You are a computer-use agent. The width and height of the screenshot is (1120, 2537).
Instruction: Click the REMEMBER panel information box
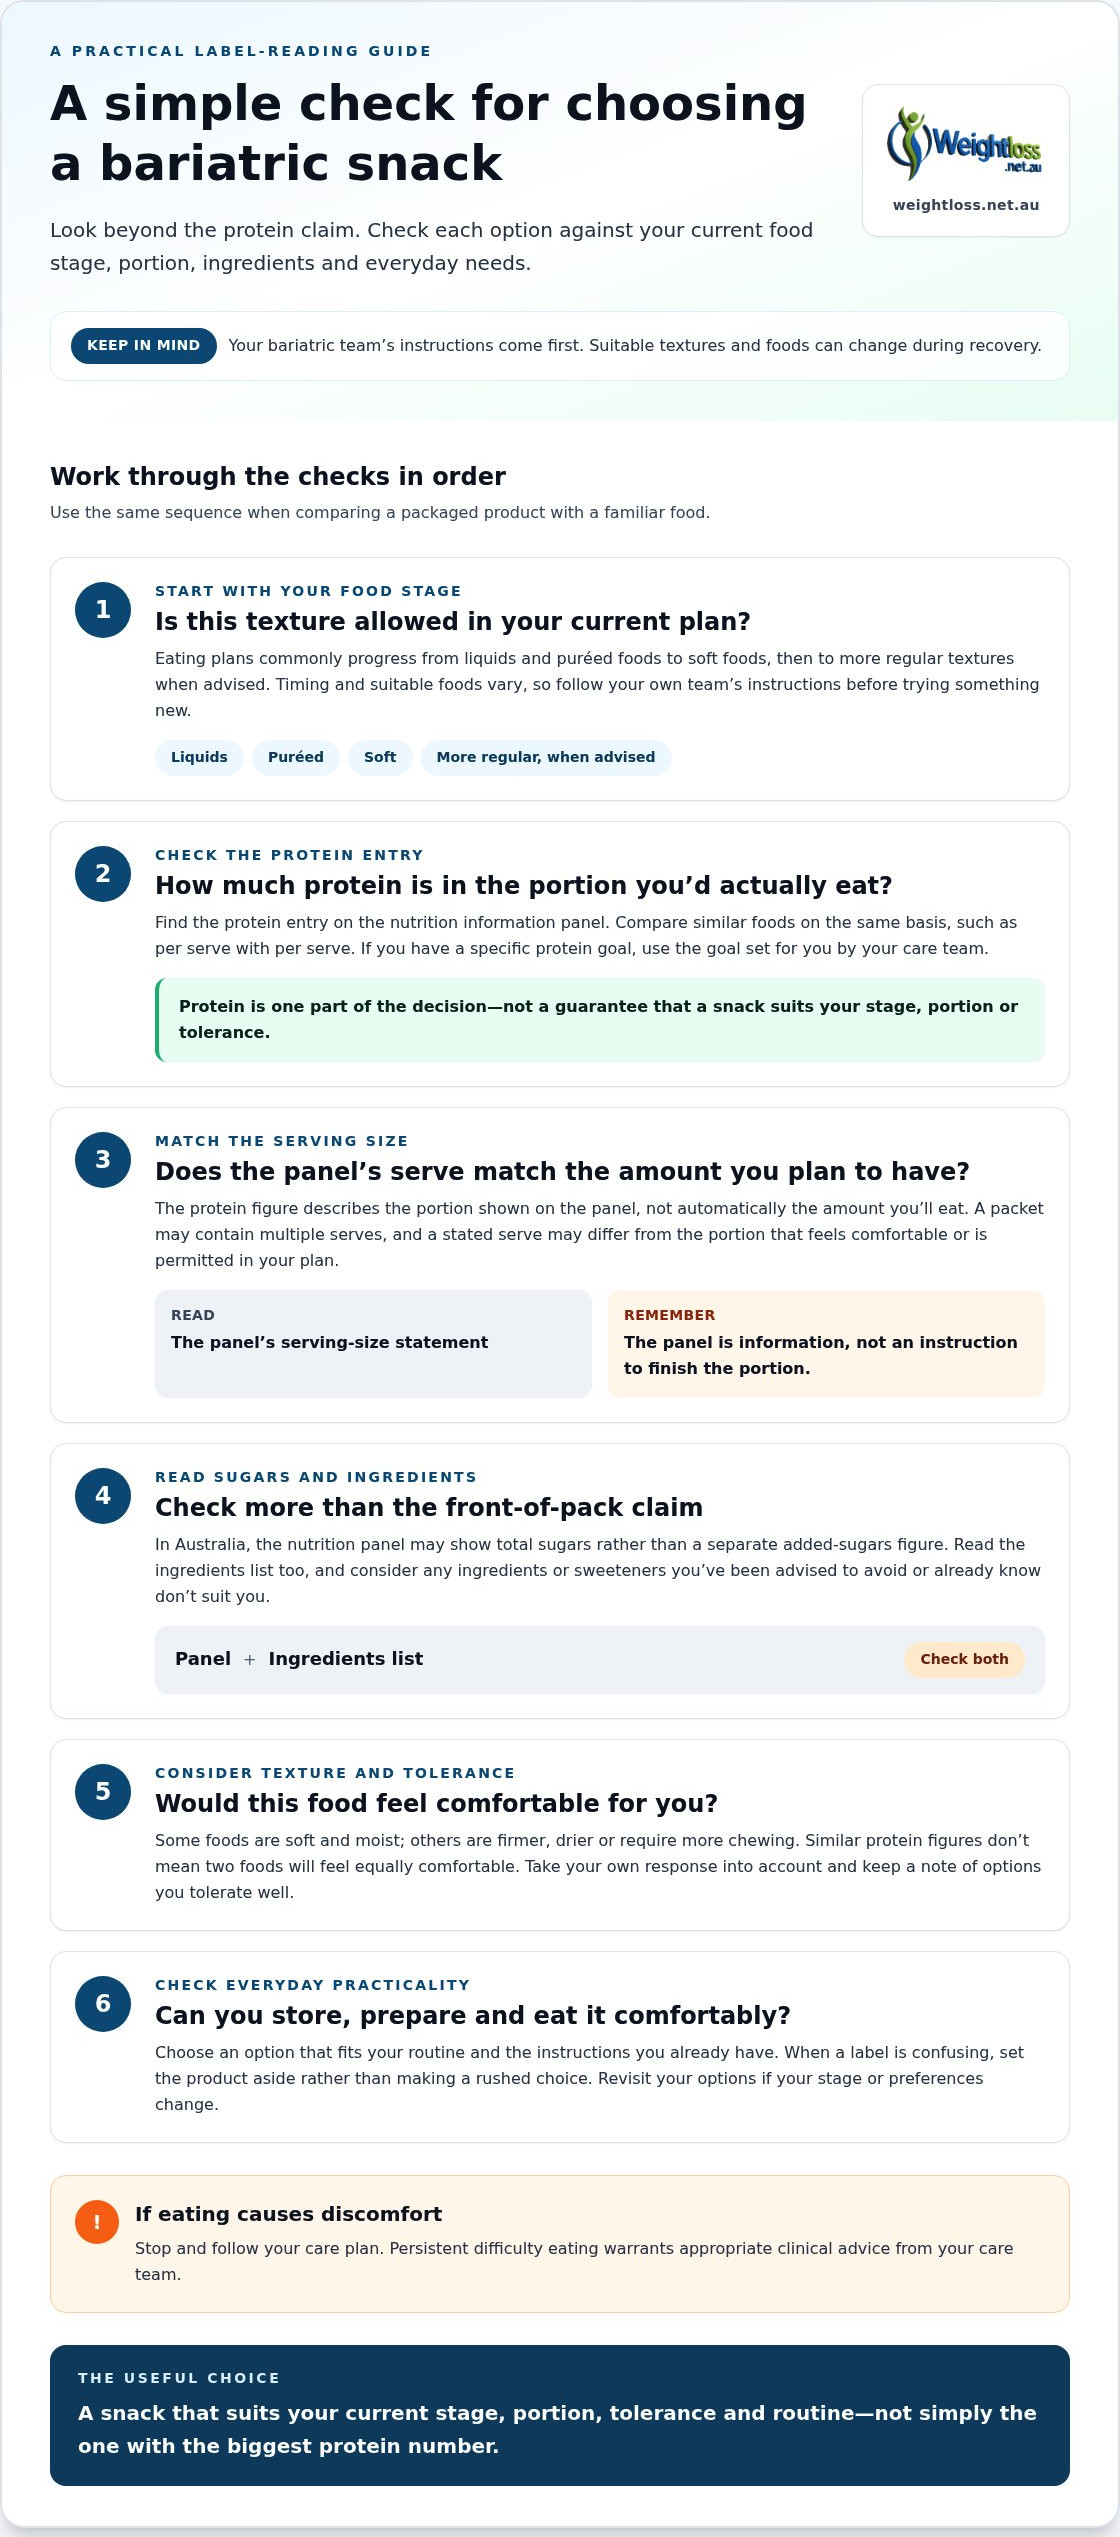coord(826,1344)
